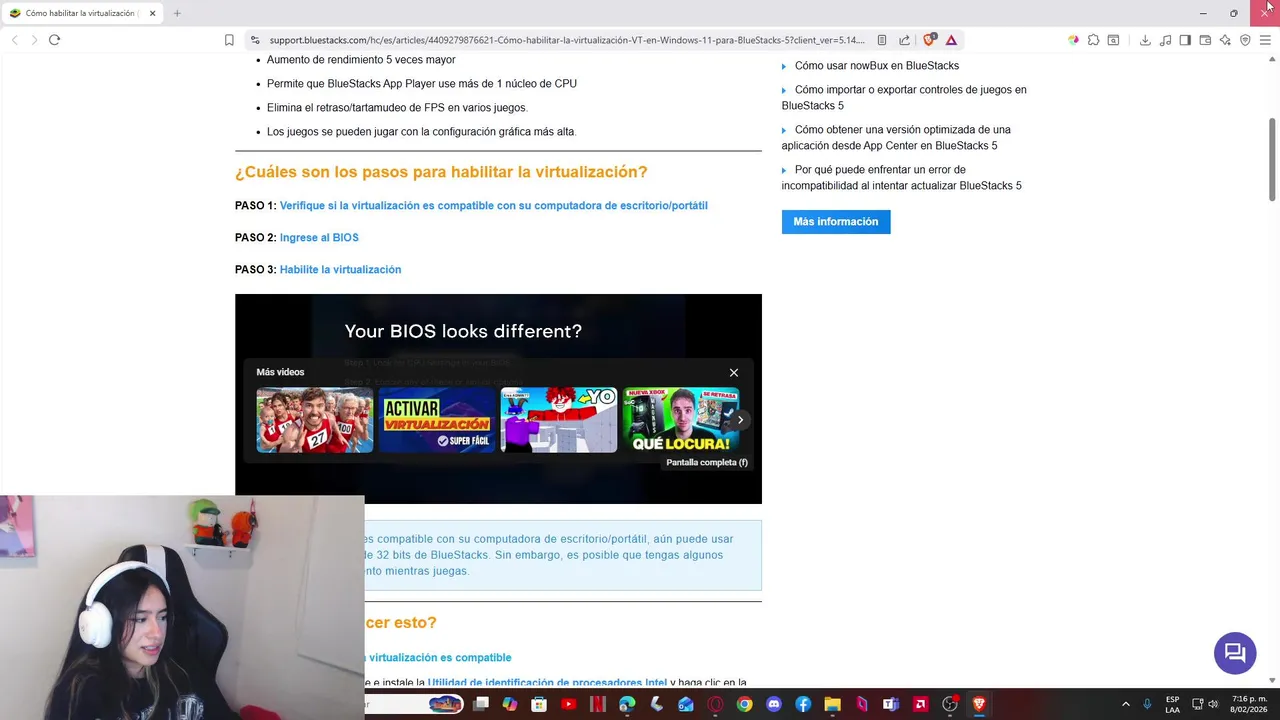1280x720 pixels.
Task: Expand the system tray hidden icons chevron
Action: [x=1125, y=704]
